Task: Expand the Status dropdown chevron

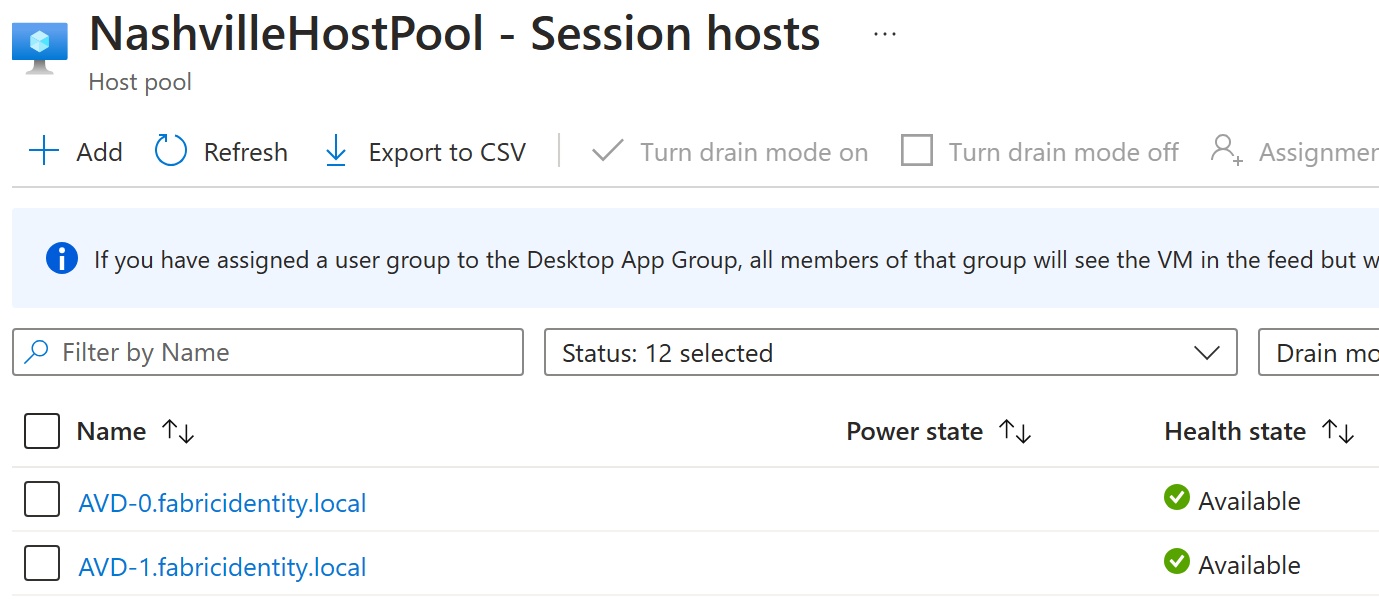Action: coord(1207,353)
